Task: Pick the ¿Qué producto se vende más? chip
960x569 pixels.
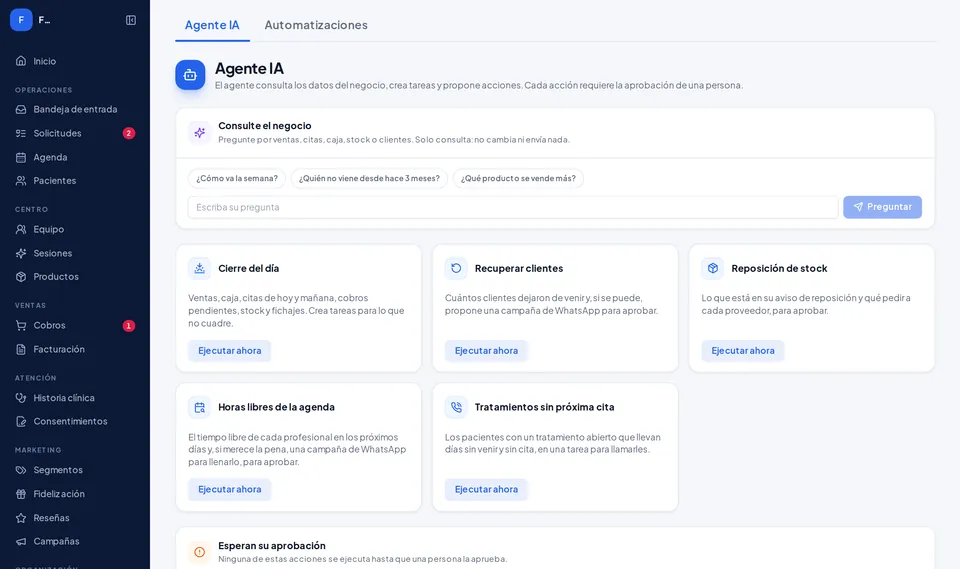Action: coord(518,178)
